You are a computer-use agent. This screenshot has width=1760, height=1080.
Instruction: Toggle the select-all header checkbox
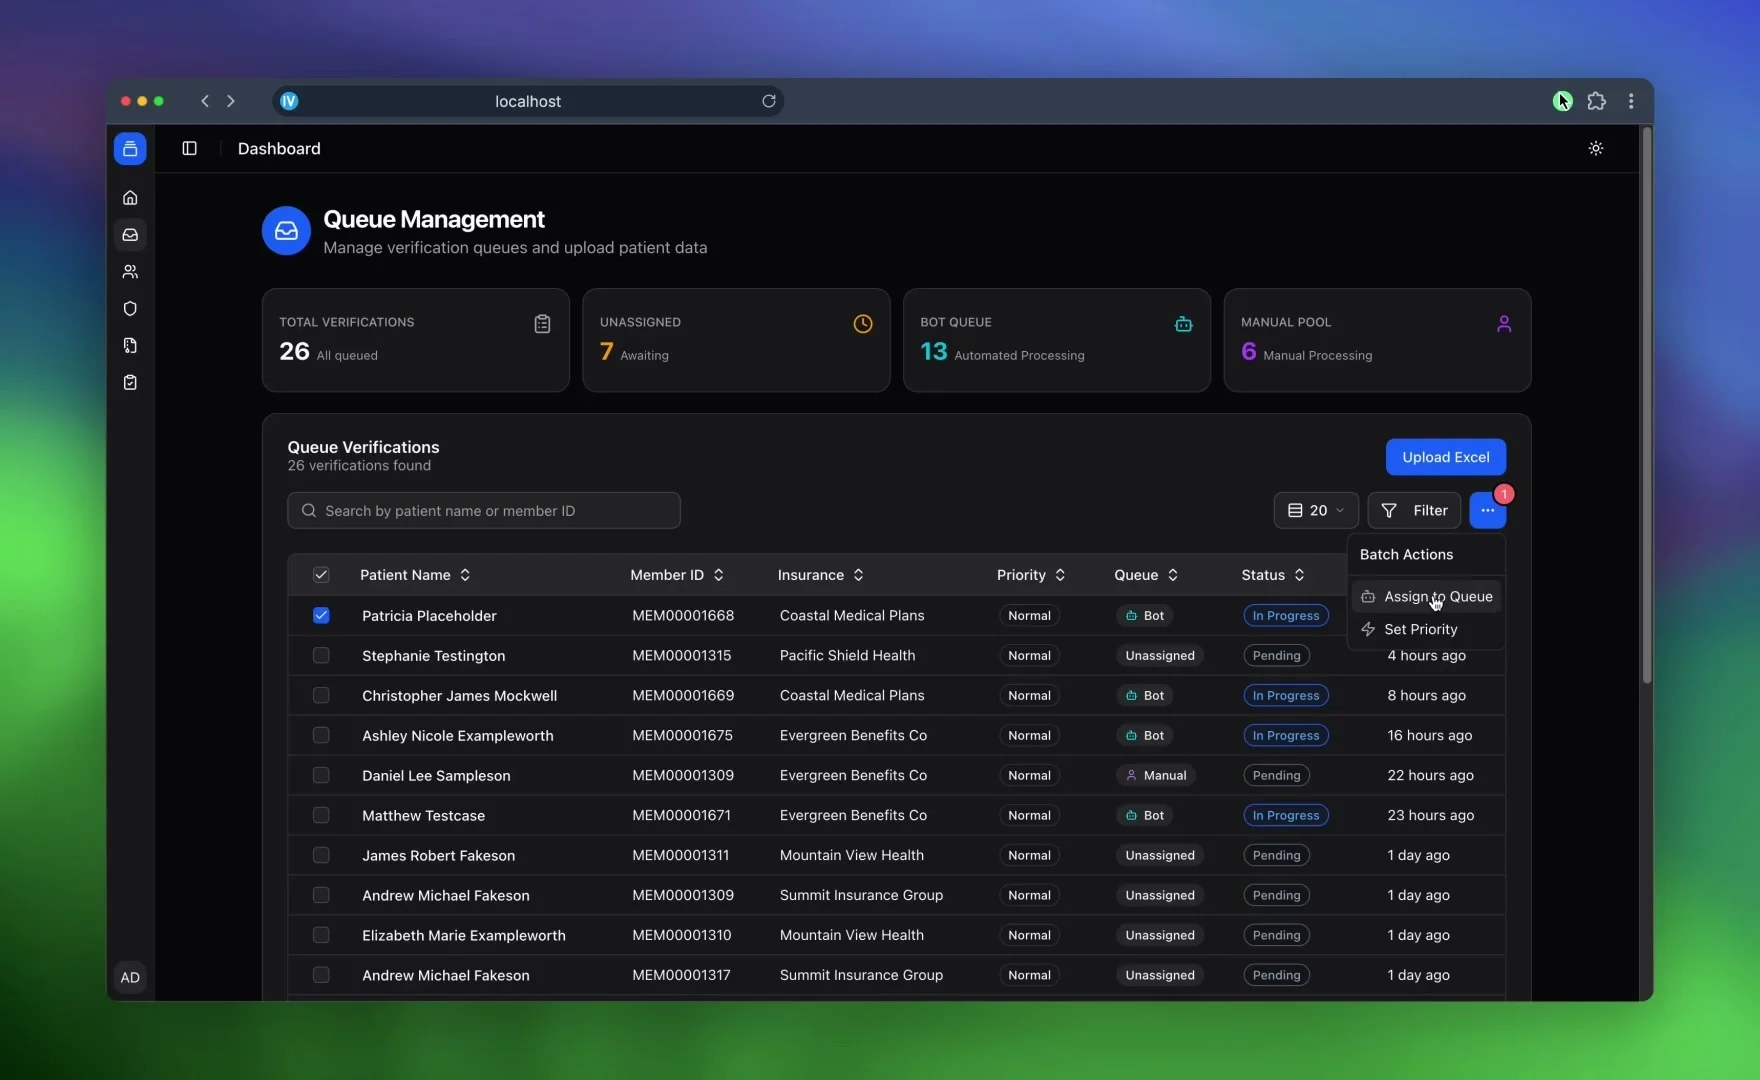tap(321, 575)
